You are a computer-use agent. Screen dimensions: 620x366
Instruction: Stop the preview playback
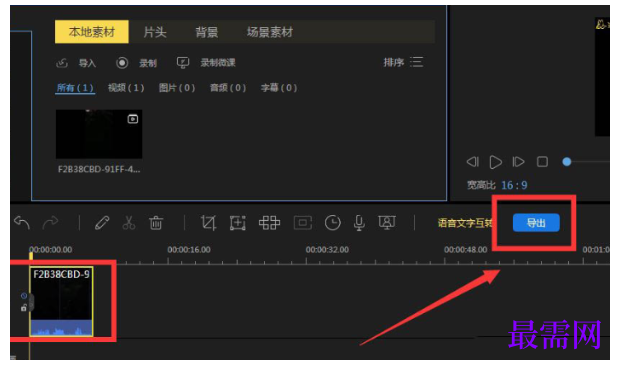[542, 162]
